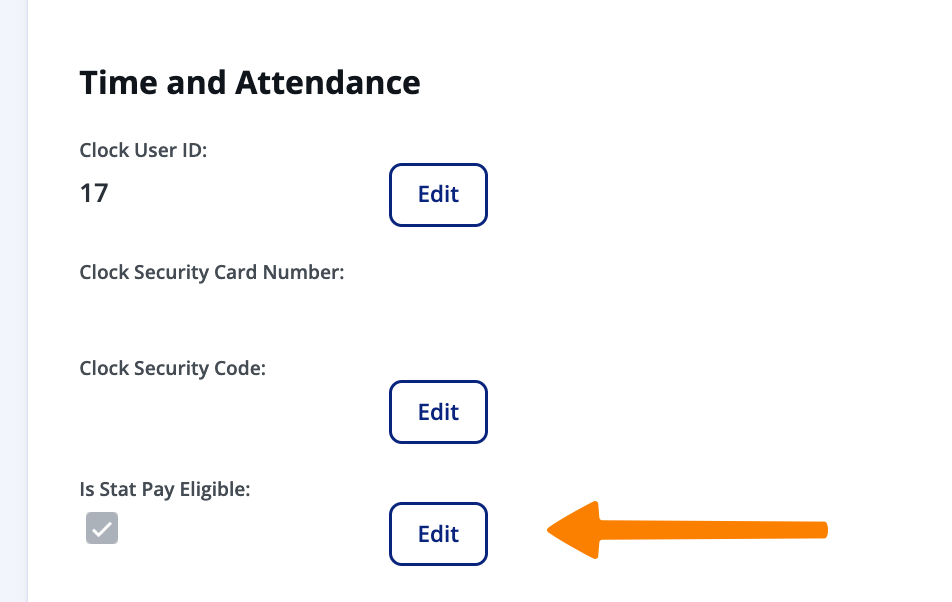Toggle the Is Stat Pay Eligible checkbox
The image size is (952, 602).
(102, 529)
